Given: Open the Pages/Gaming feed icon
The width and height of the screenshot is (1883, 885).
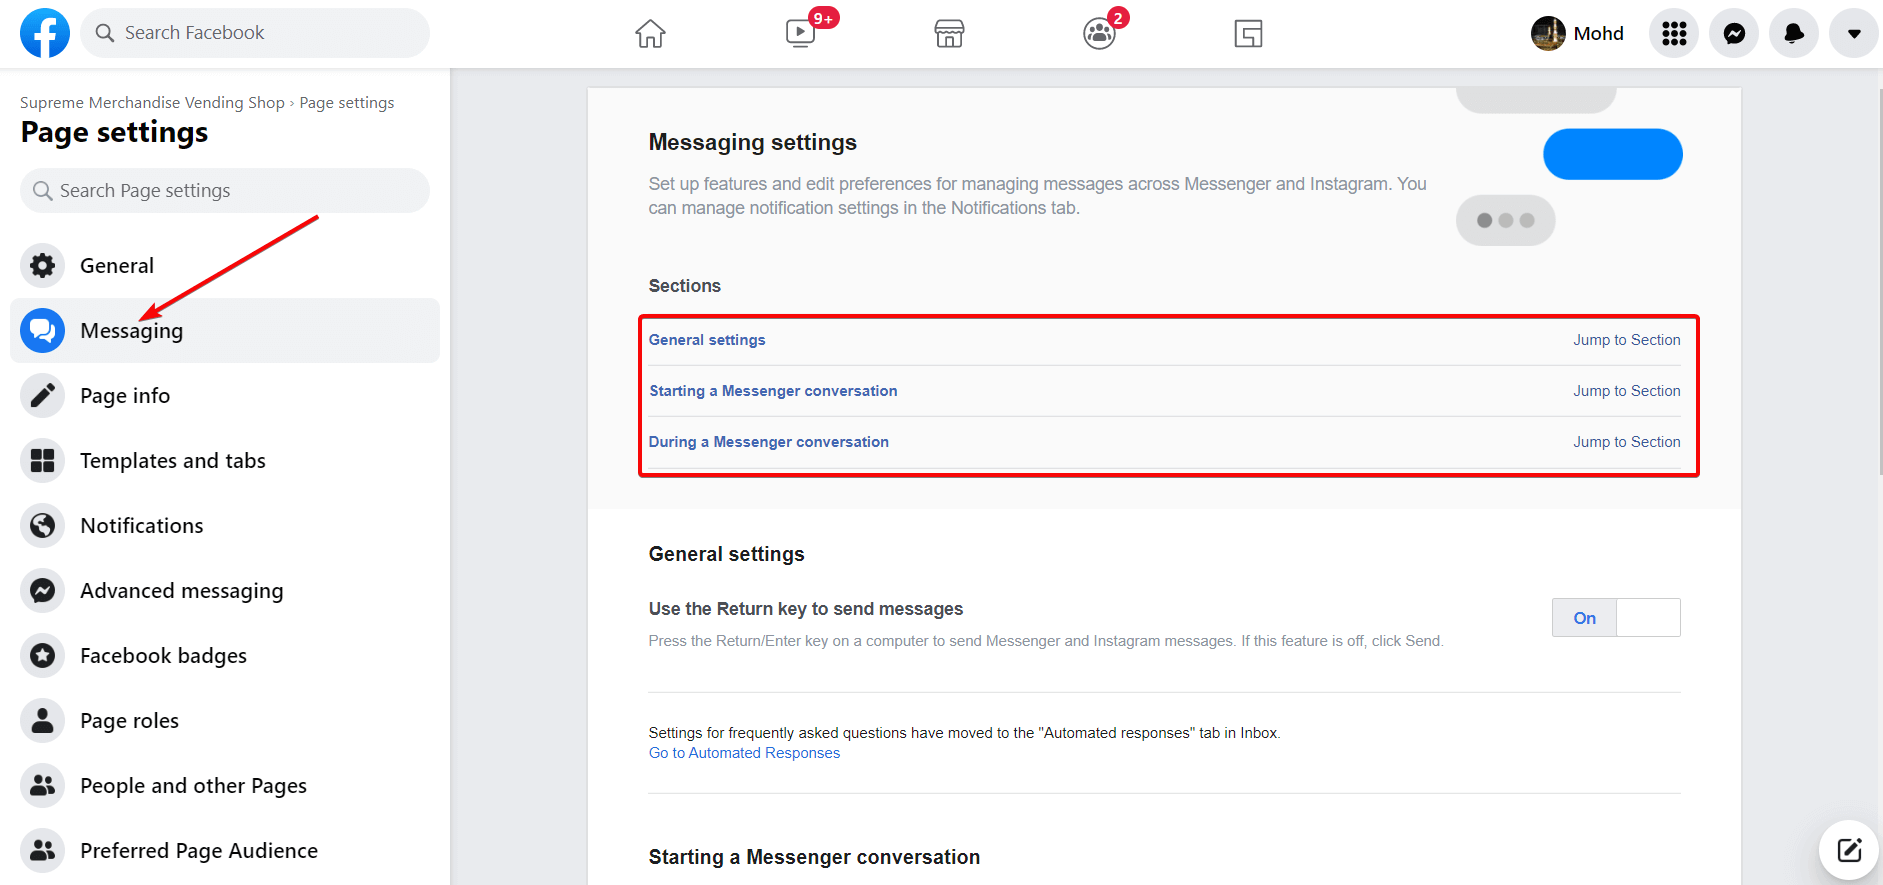Looking at the screenshot, I should coord(1248,33).
